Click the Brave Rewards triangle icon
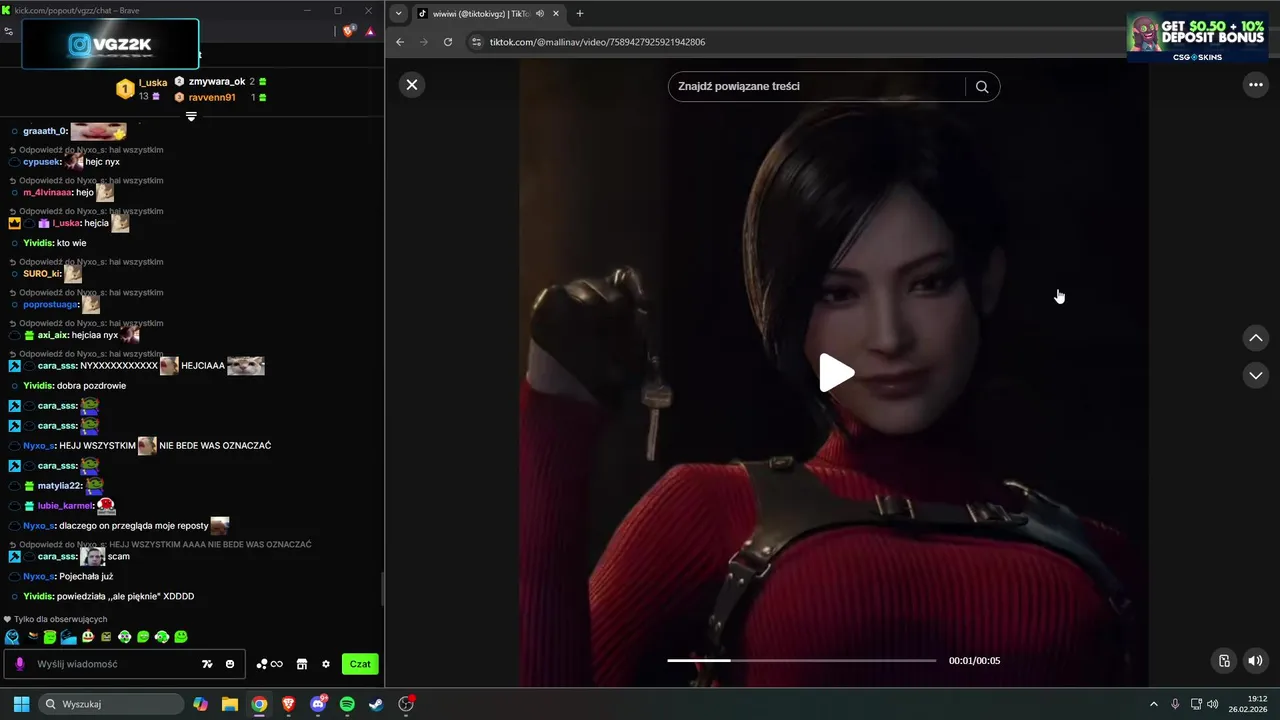Image resolution: width=1280 pixels, height=720 pixels. (x=370, y=31)
